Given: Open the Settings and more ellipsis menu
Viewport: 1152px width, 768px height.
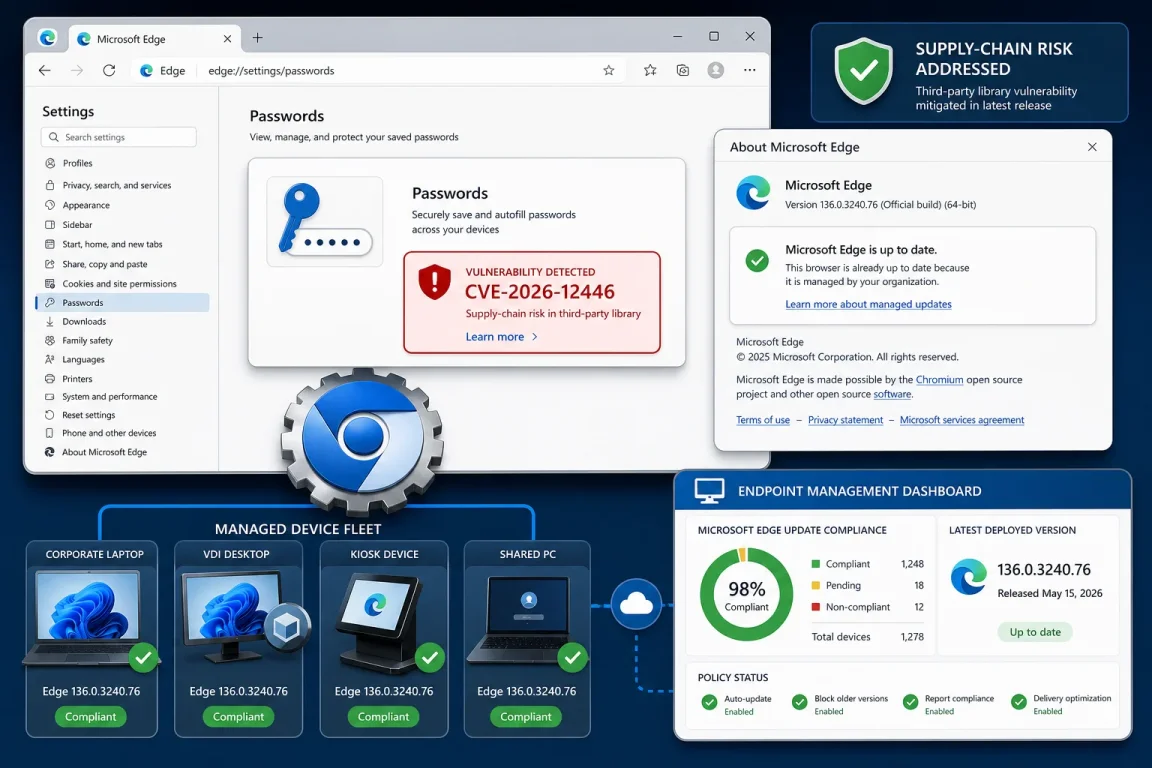Looking at the screenshot, I should click(749, 71).
